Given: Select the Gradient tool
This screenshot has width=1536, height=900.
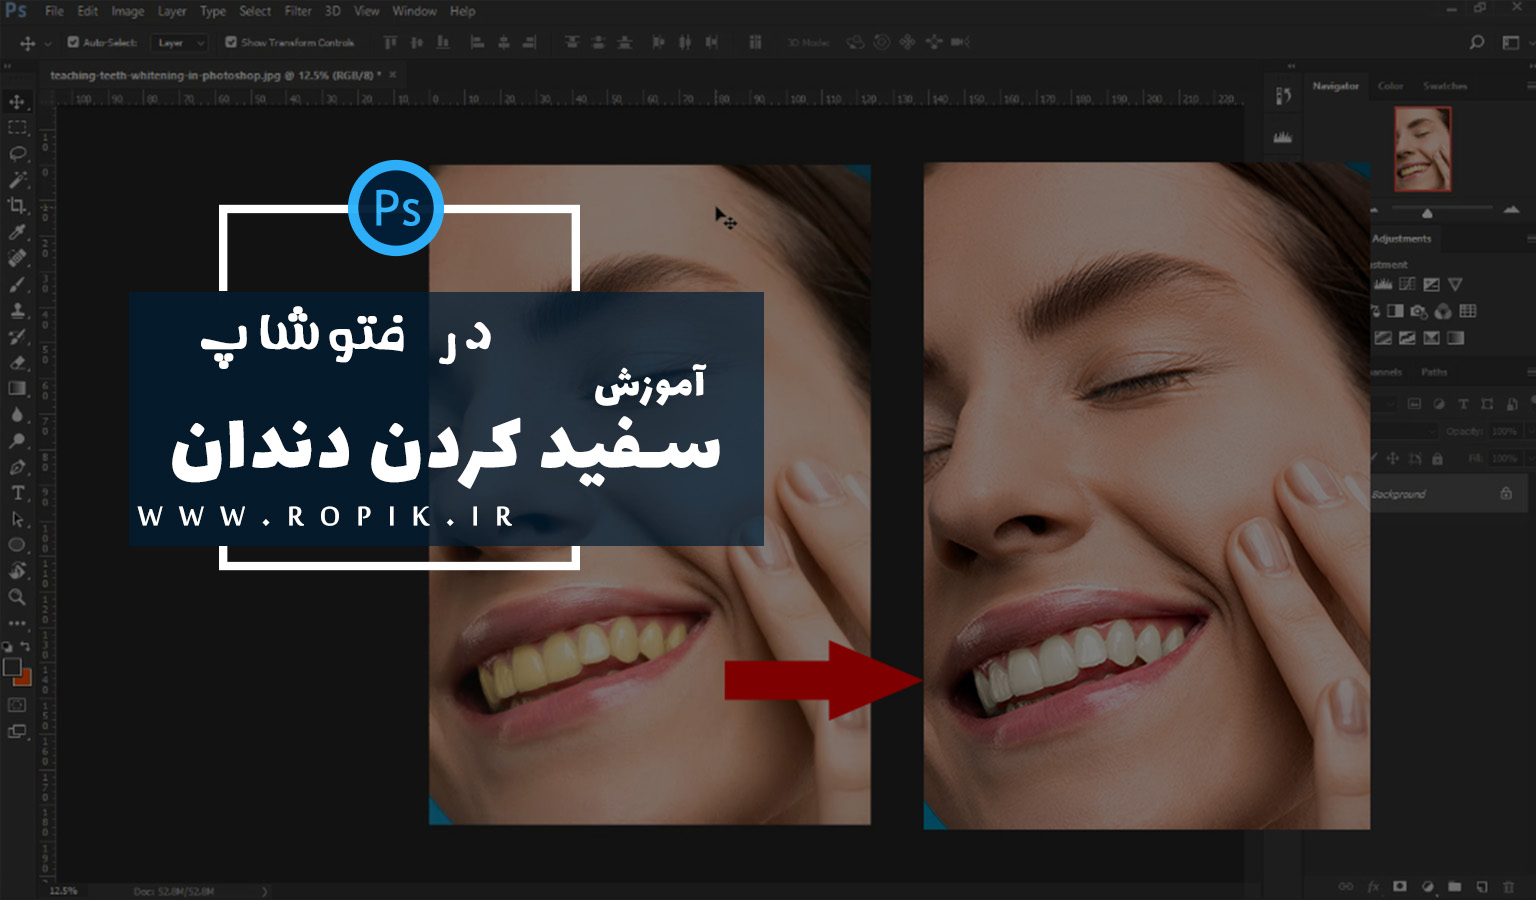Looking at the screenshot, I should [17, 389].
